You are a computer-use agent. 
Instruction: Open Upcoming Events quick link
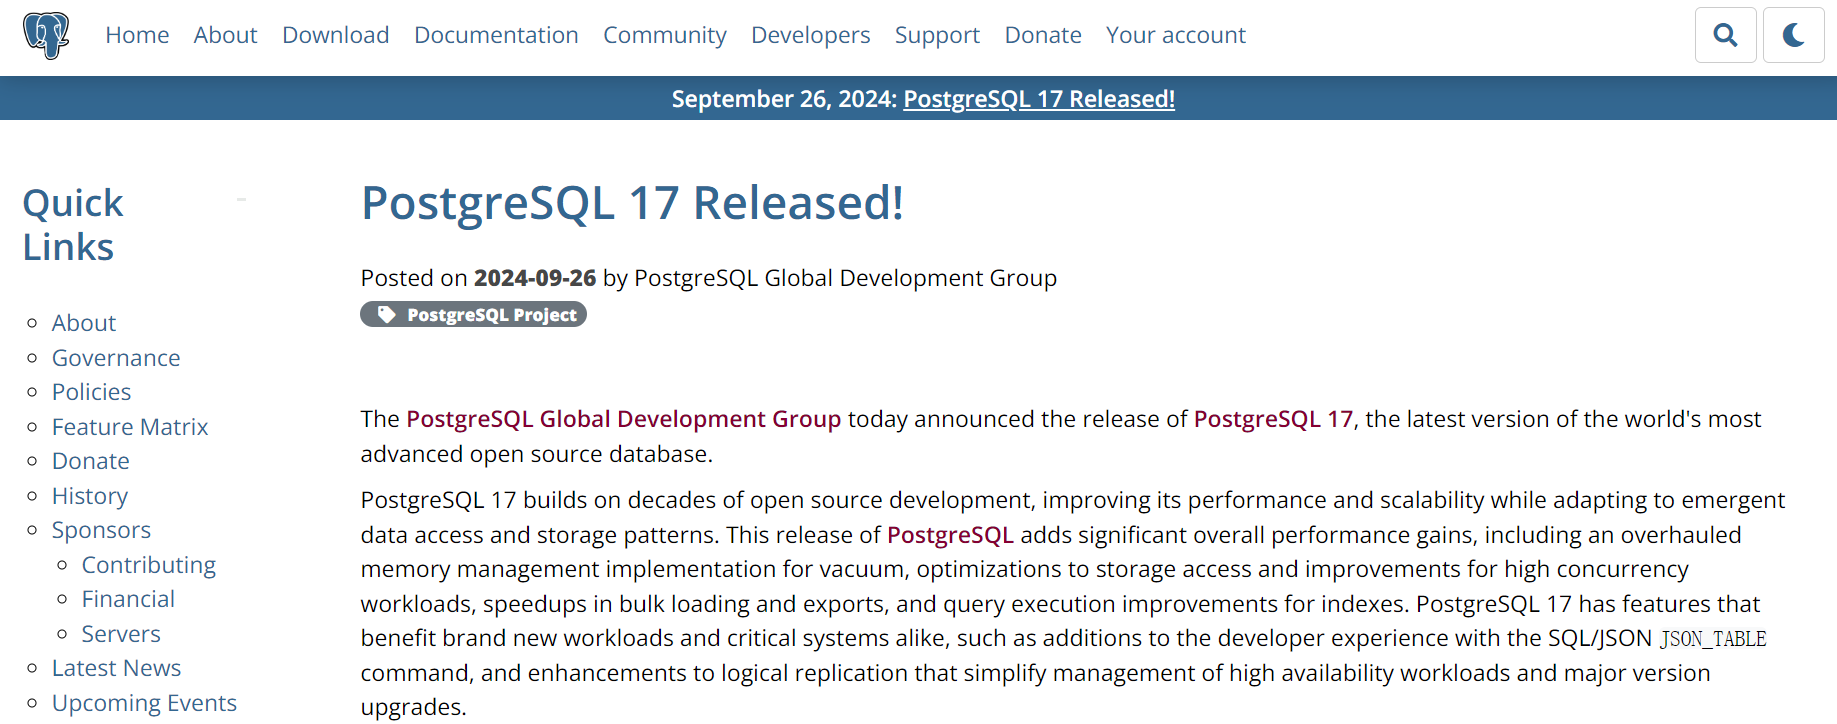click(144, 703)
